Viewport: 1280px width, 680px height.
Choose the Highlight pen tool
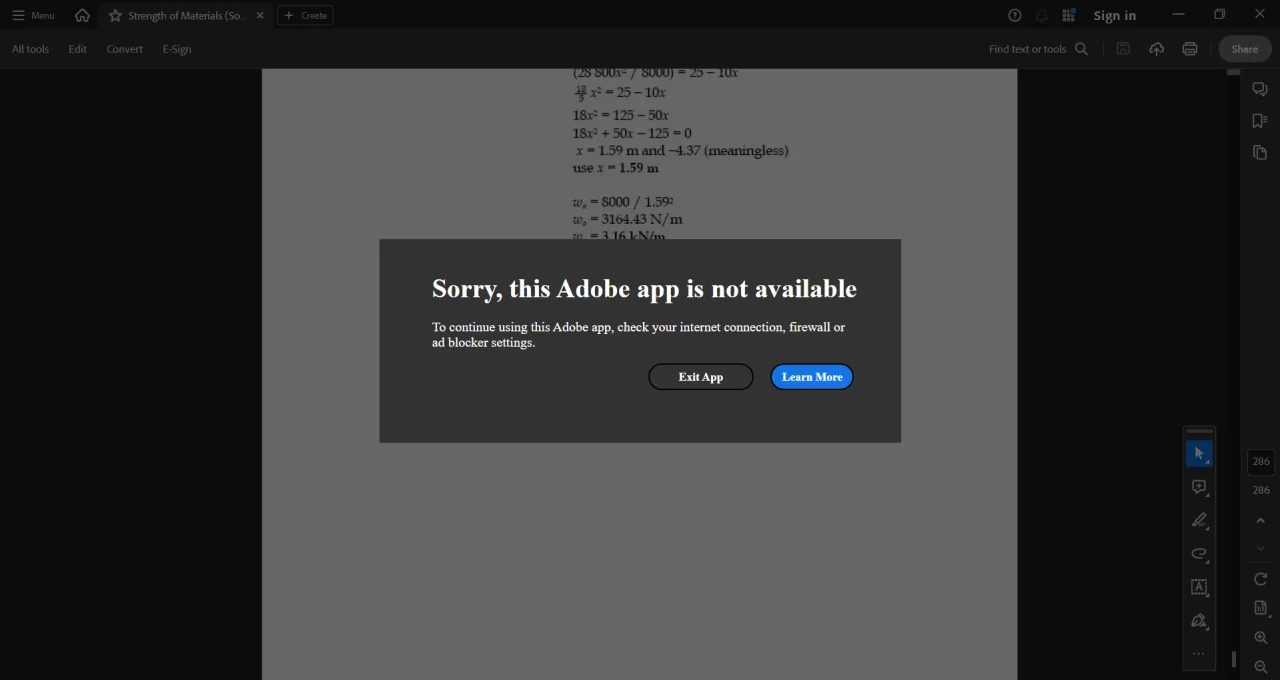1199,520
